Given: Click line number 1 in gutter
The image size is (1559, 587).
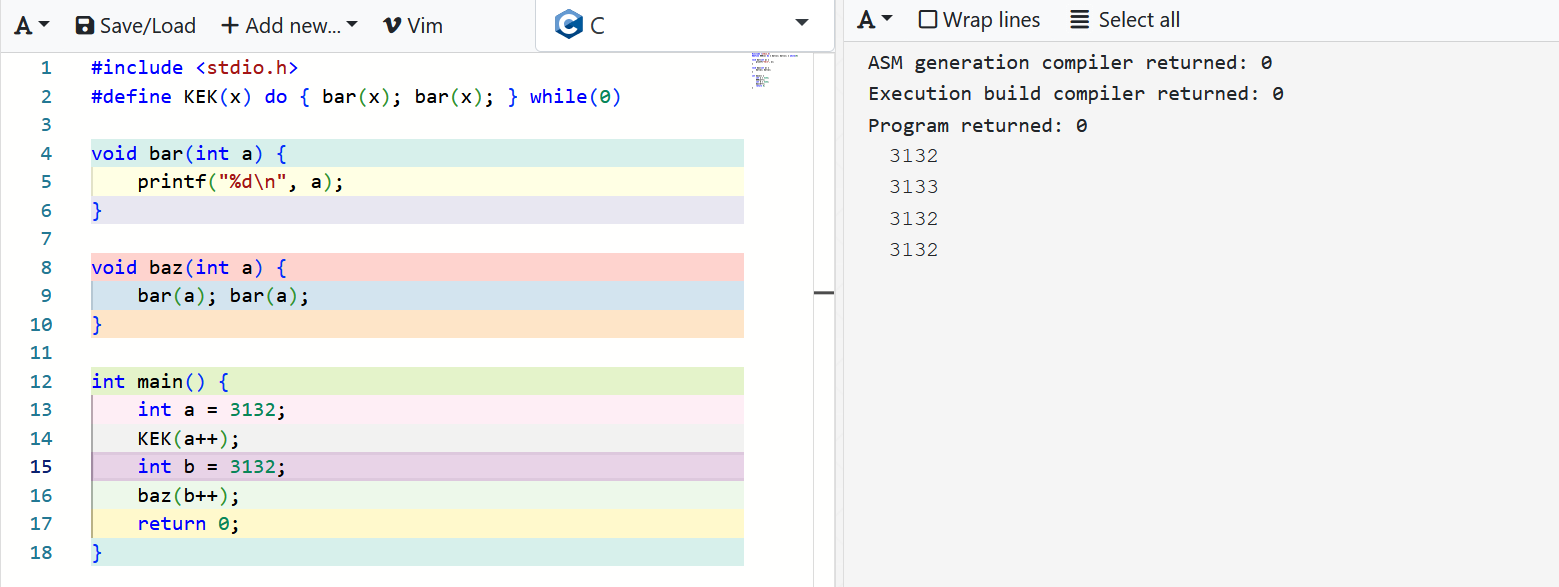Looking at the screenshot, I should point(45,68).
